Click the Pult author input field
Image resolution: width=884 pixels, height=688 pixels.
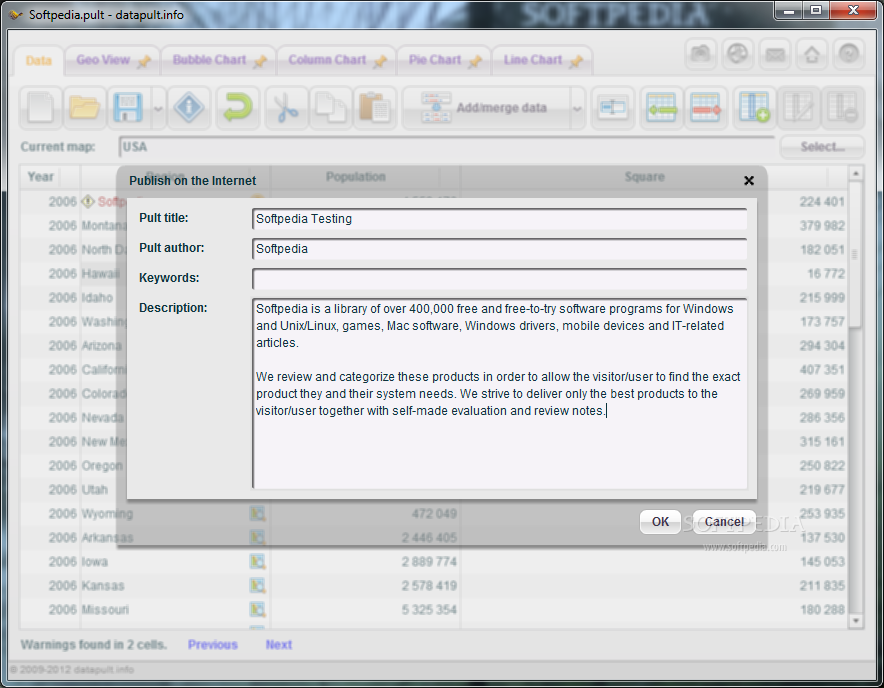tap(500, 249)
